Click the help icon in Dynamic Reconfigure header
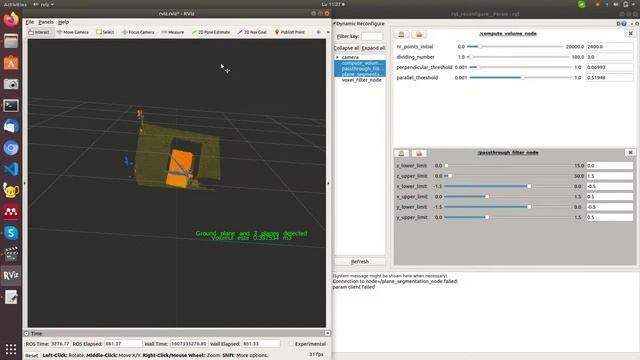The height and width of the screenshot is (360, 640). tap(623, 24)
